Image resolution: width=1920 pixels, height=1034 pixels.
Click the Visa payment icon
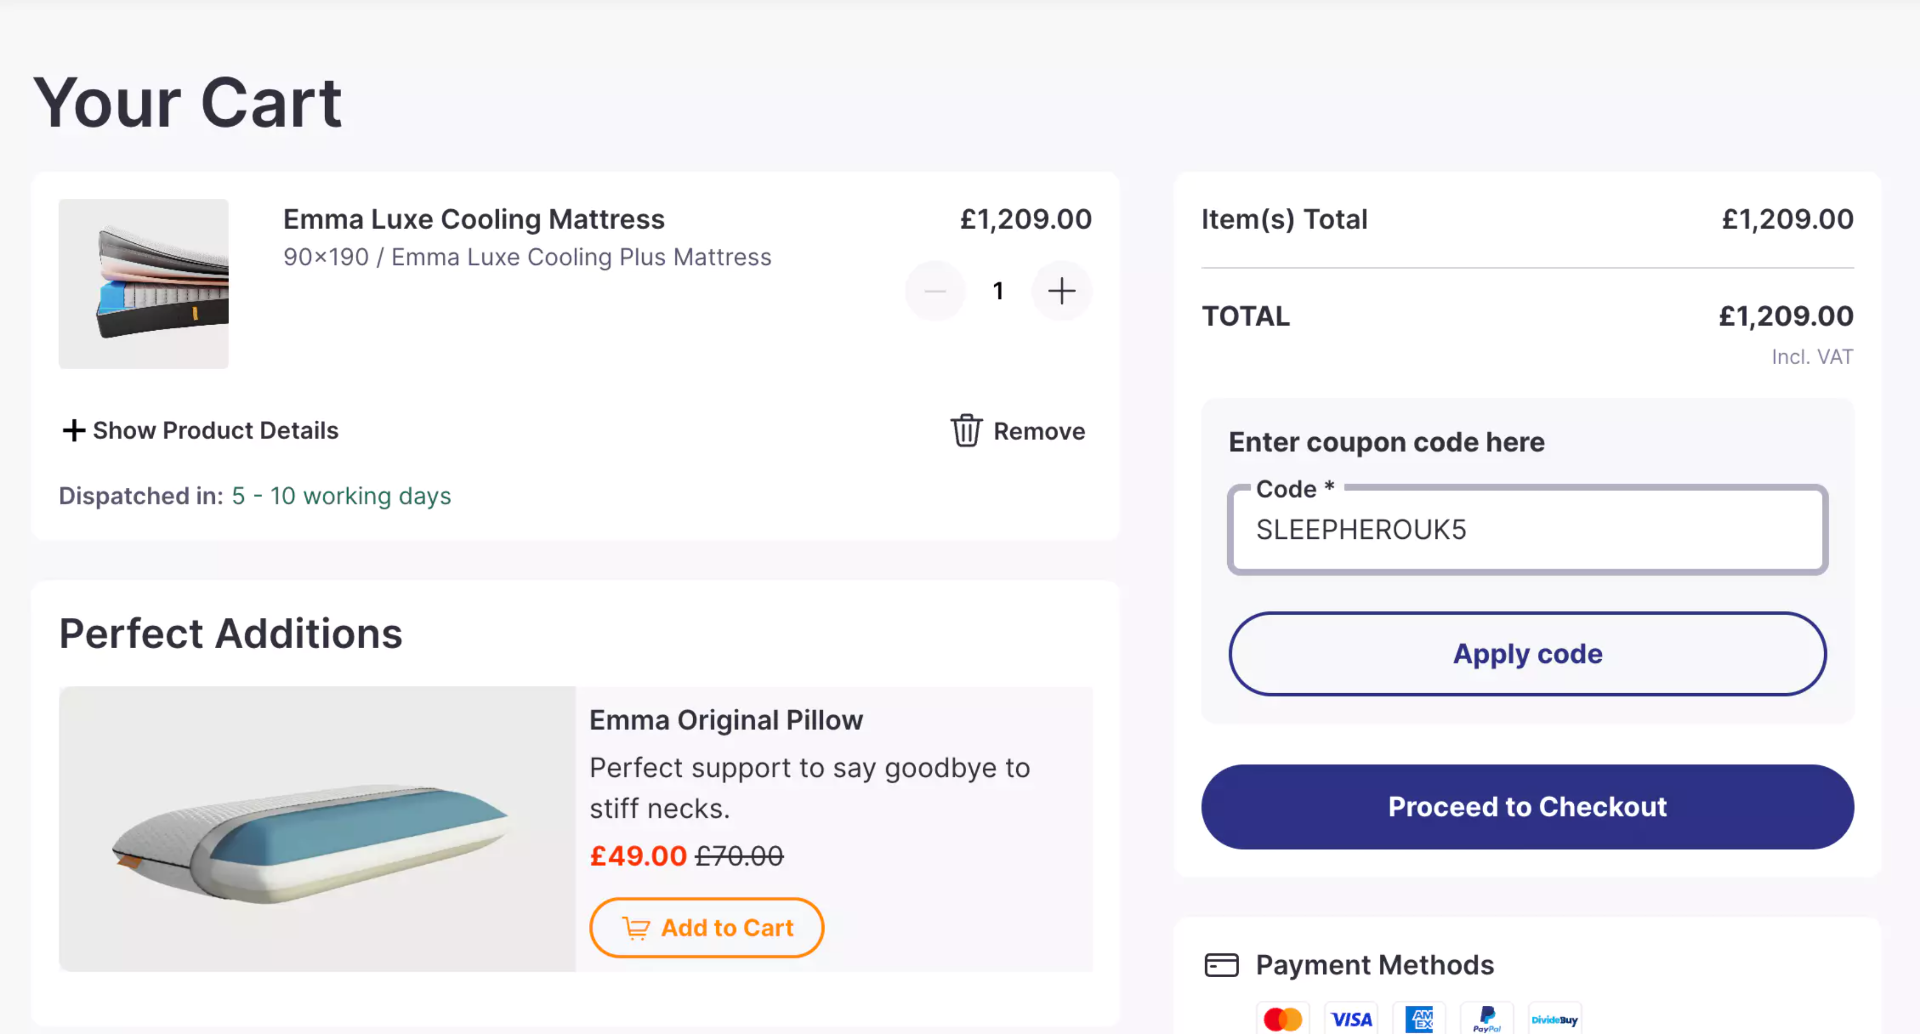click(x=1351, y=1019)
